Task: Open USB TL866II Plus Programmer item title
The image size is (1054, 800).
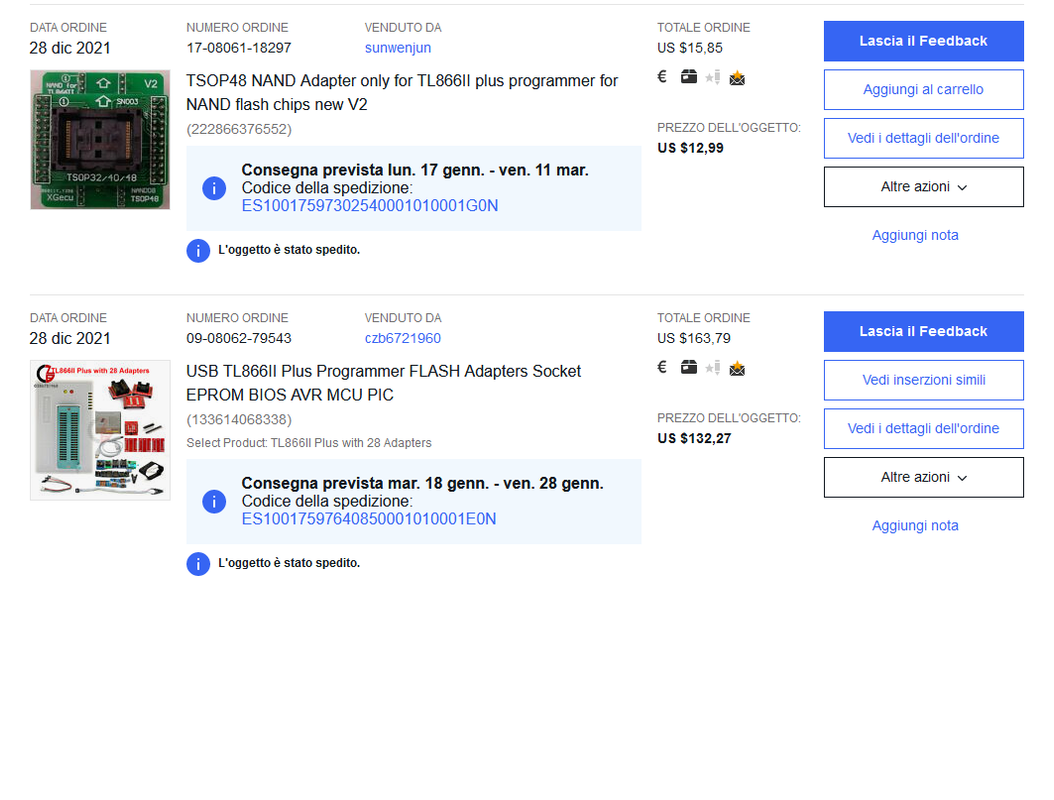Action: (x=383, y=383)
